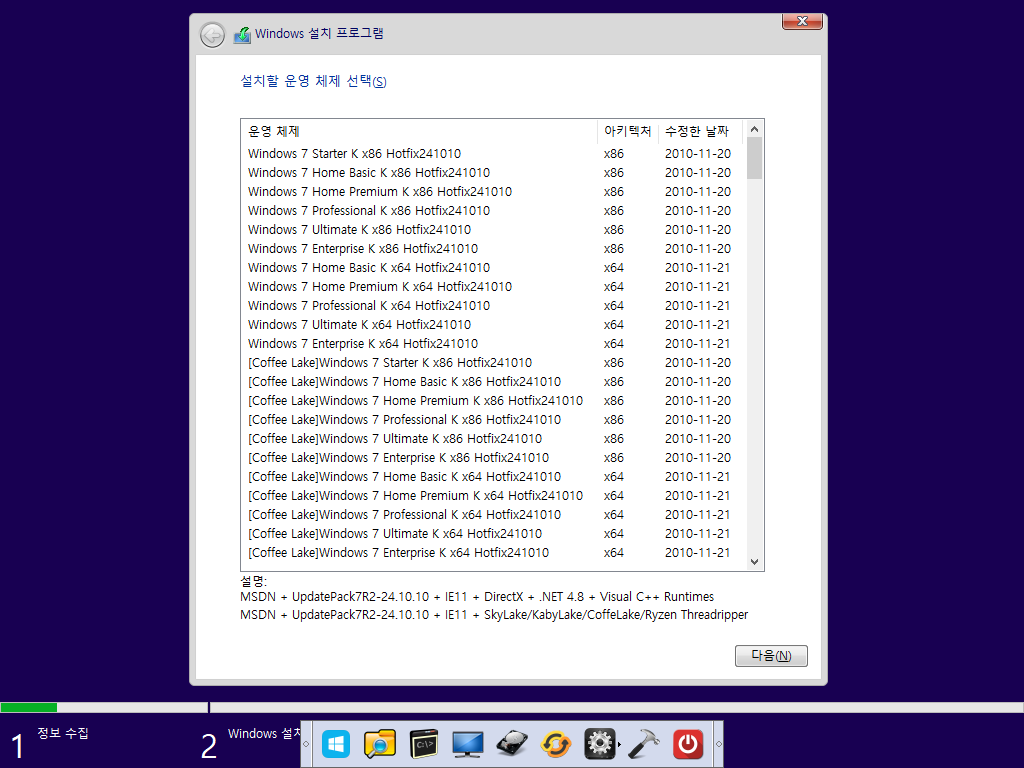Click x86 cell in Windows 7 Starter K row
Image resolution: width=1024 pixels, height=768 pixels.
point(613,153)
